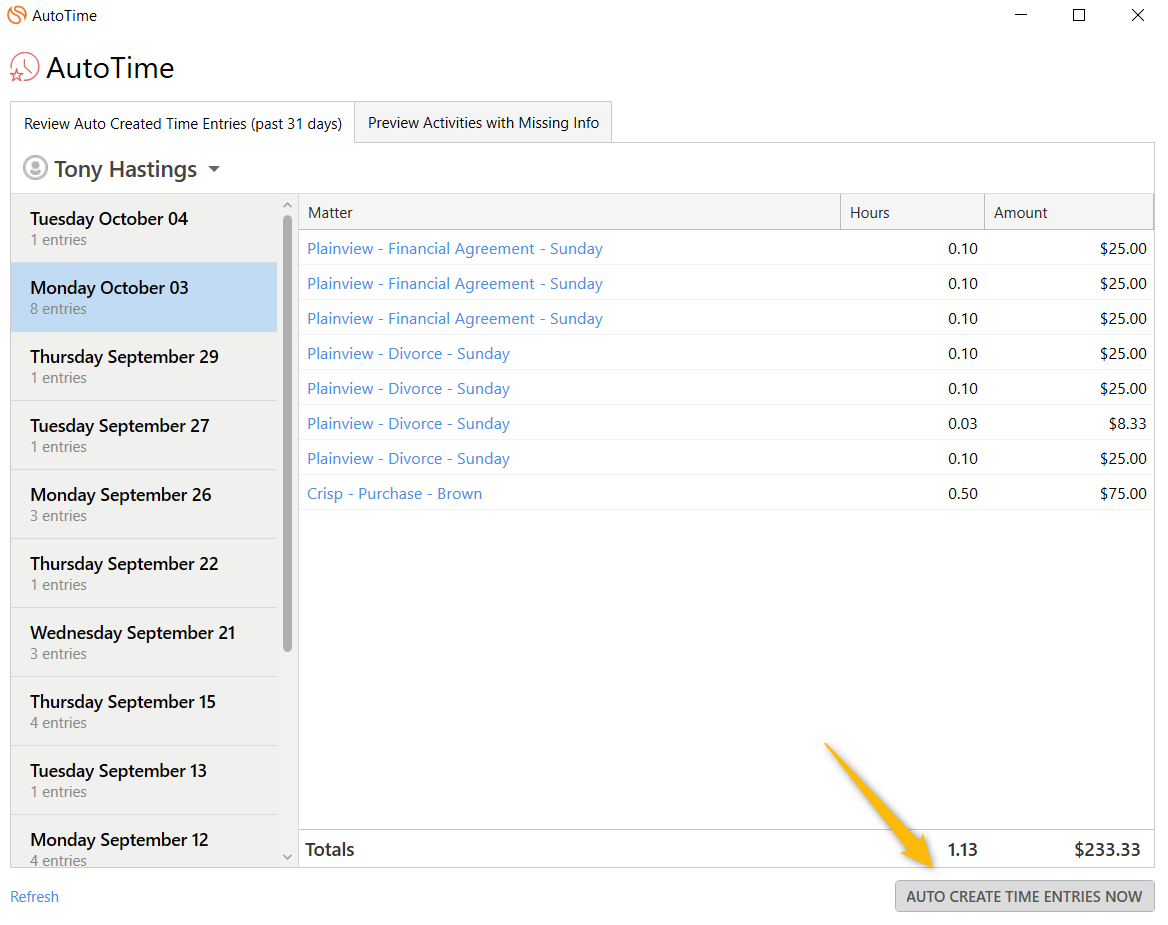Open the Tony Hastings user dropdown arrow
Viewport: 1168px width, 925px height.
click(214, 169)
